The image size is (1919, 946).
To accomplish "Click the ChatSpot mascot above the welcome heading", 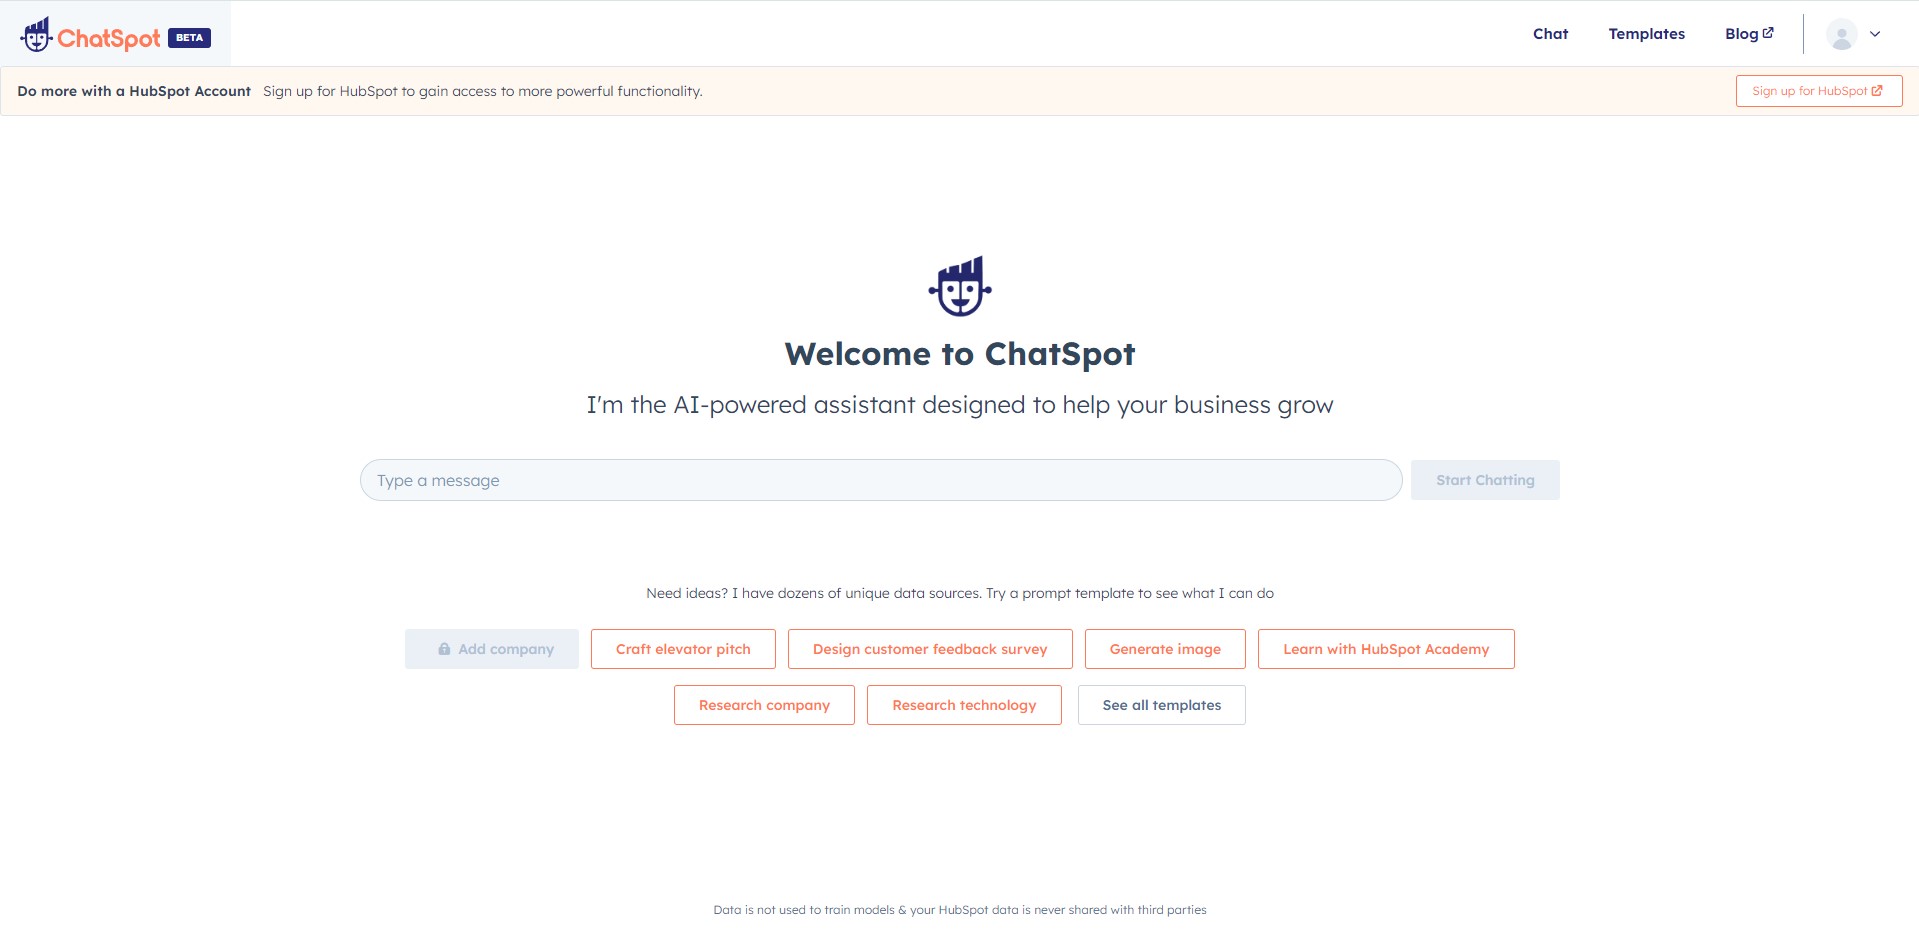I will [960, 286].
